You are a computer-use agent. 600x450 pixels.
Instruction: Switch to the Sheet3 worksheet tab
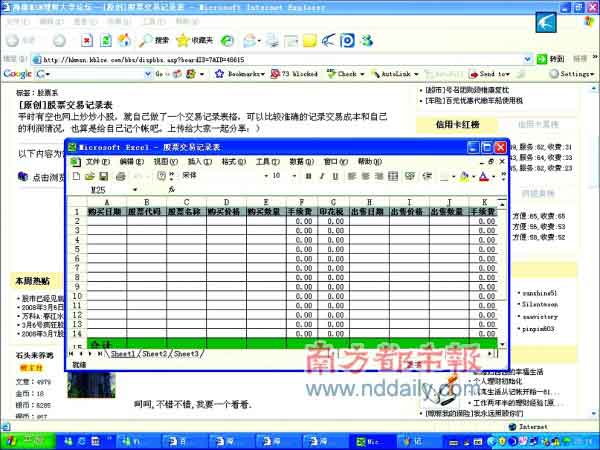tap(187, 354)
